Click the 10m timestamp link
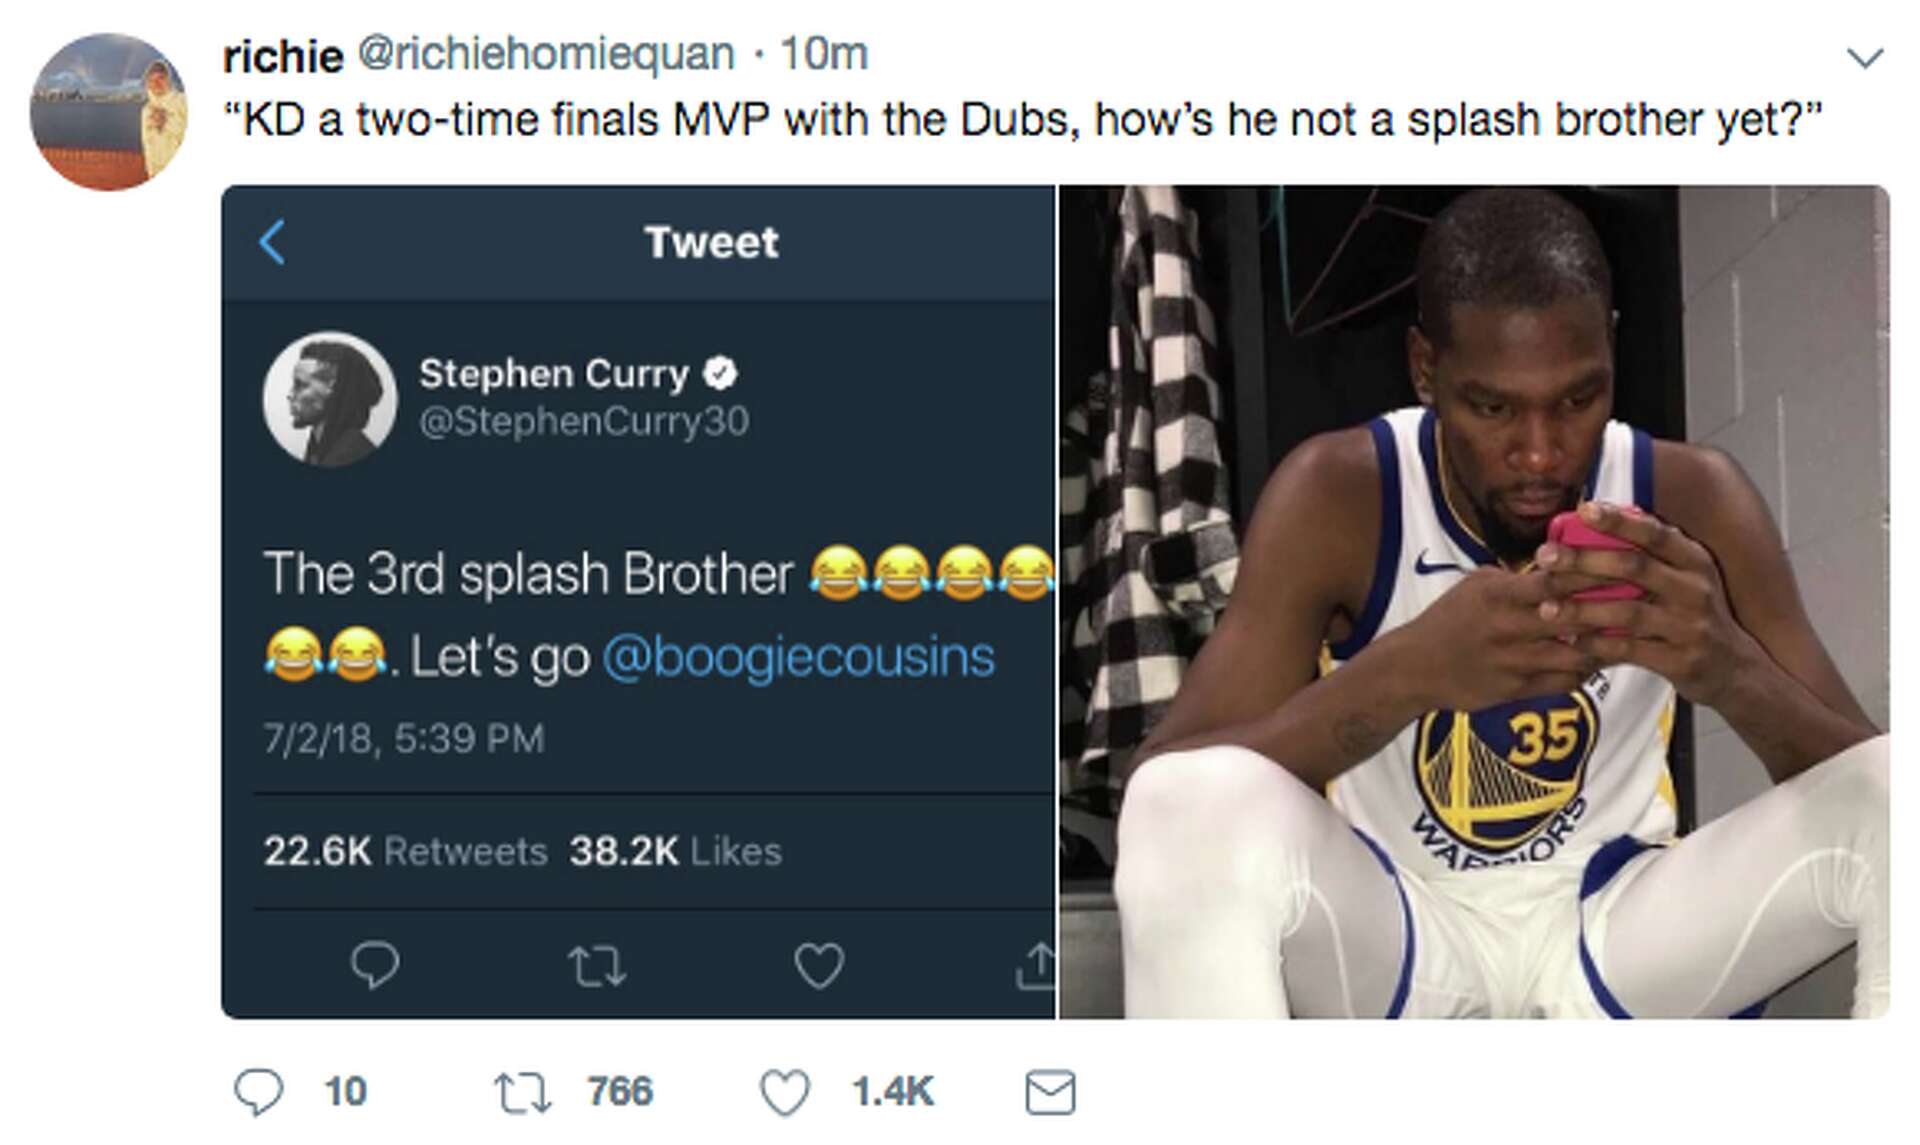Image resolution: width=1920 pixels, height=1145 pixels. coord(824,54)
